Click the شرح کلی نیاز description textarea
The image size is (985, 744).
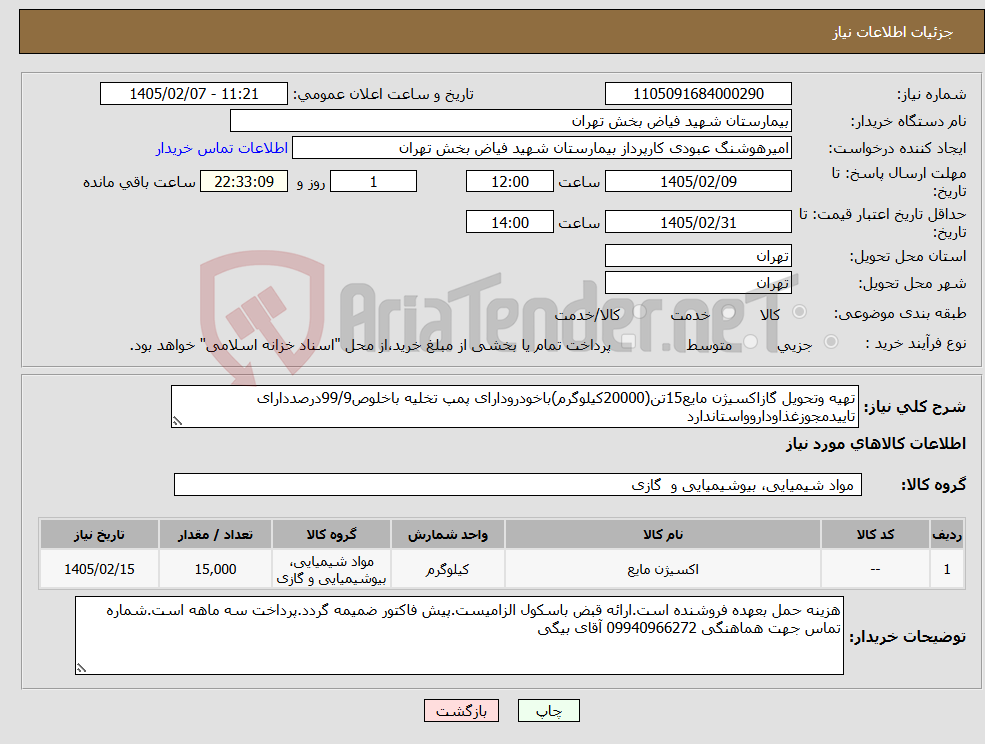tap(514, 407)
